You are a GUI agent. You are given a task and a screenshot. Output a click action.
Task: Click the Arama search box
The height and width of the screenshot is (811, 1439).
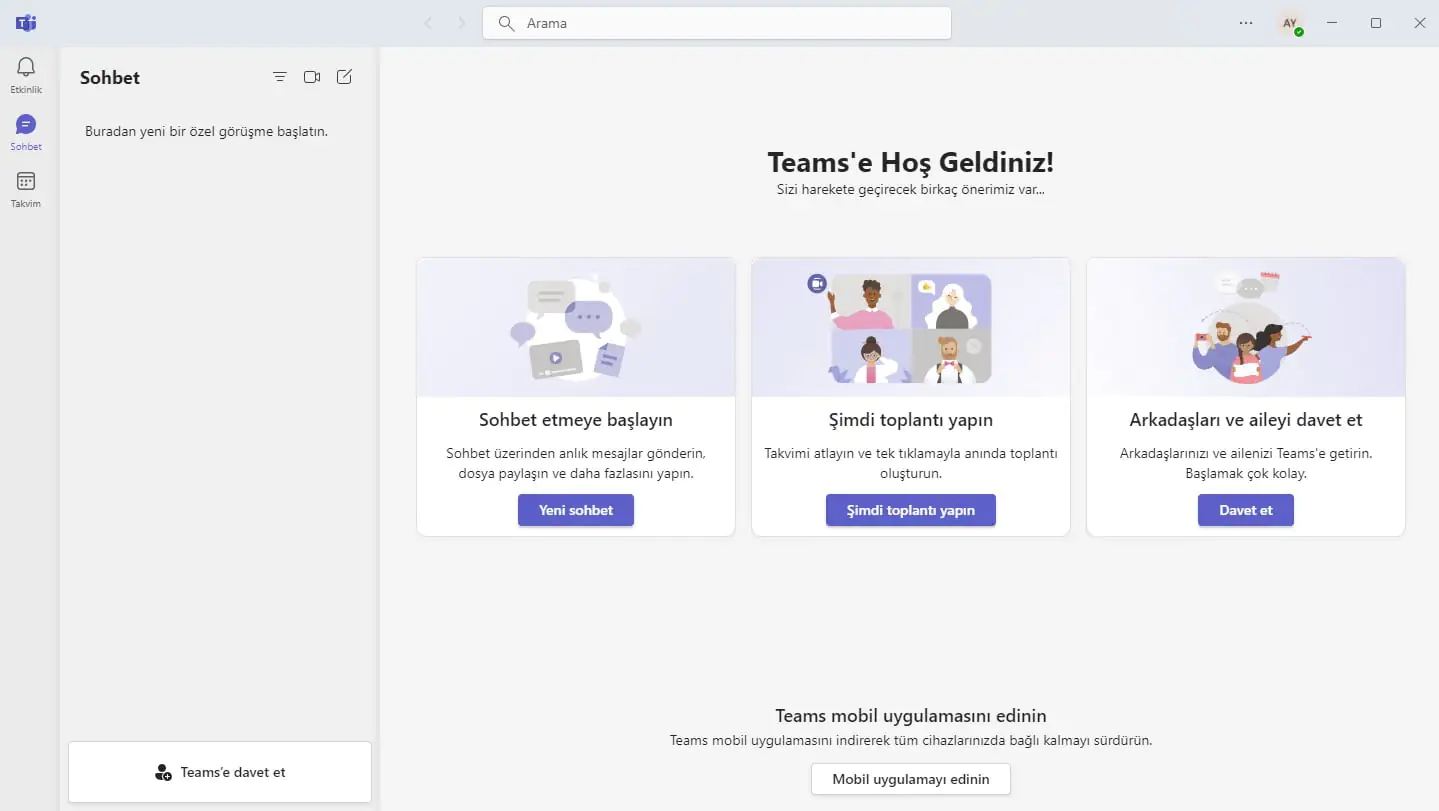pyautogui.click(x=716, y=23)
